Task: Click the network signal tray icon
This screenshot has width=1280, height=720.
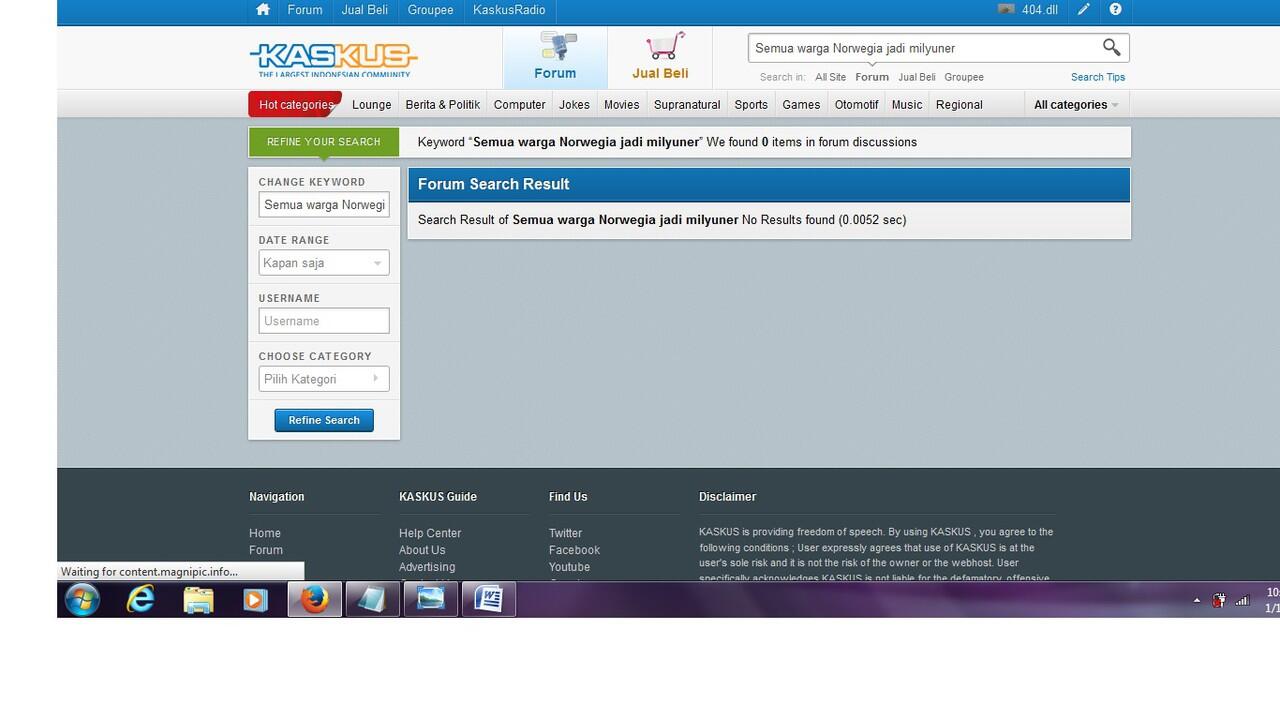Action: click(1242, 601)
